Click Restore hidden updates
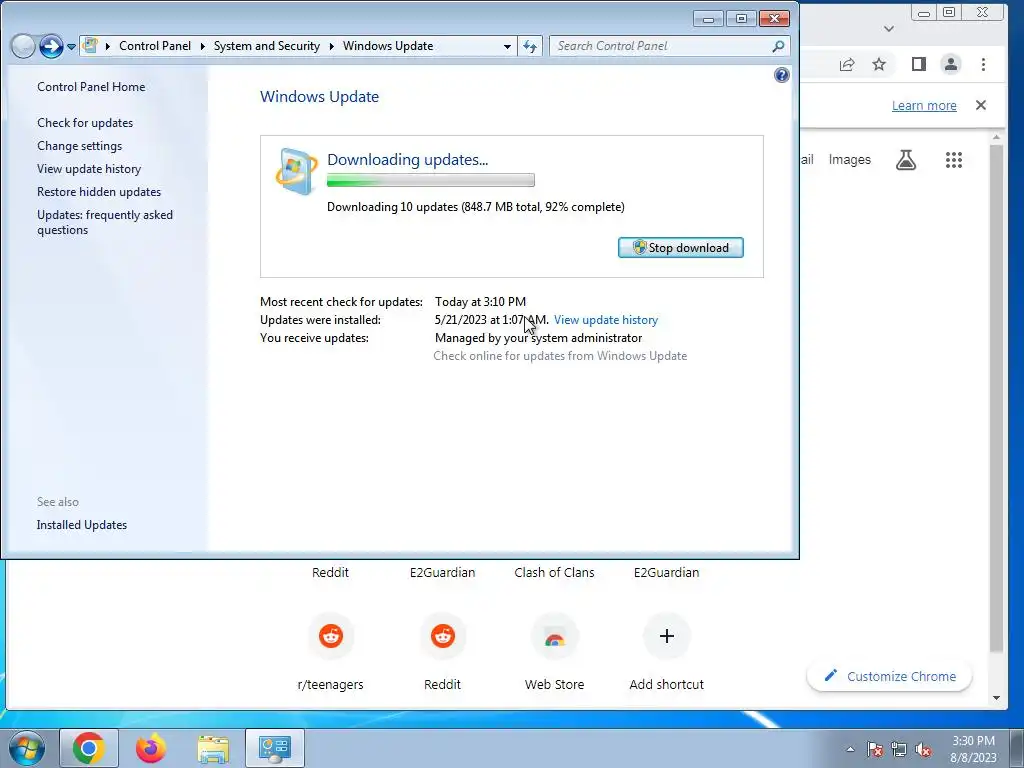This screenshot has width=1024, height=768. (x=99, y=192)
